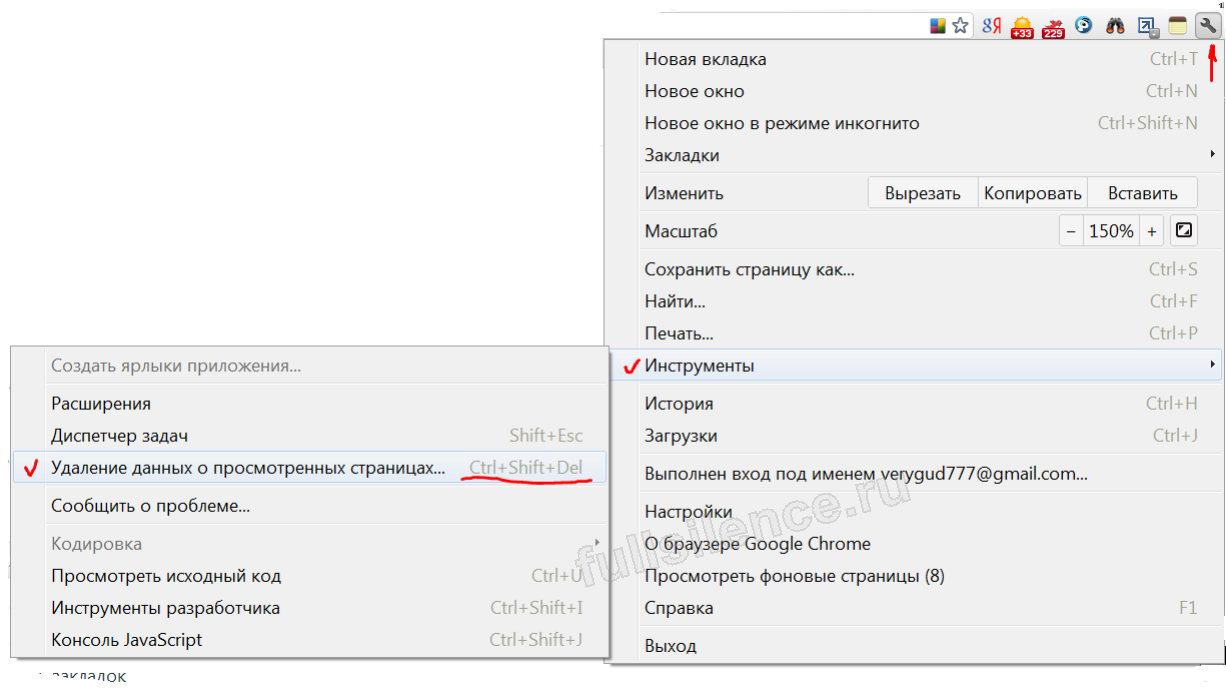The width and height of the screenshot is (1226, 694).
Task: Select Удаление данных о просмотренных страницах
Action: pos(248,468)
